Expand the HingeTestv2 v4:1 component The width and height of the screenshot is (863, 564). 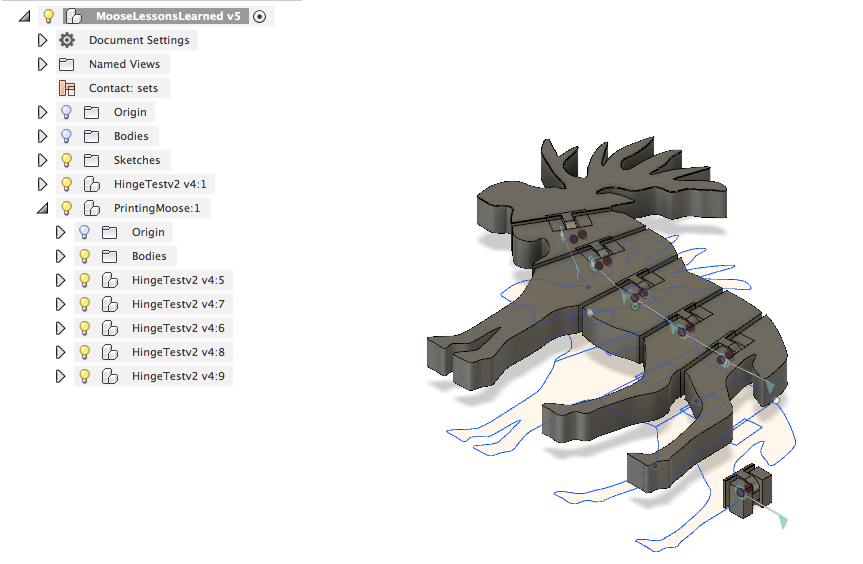(x=42, y=184)
